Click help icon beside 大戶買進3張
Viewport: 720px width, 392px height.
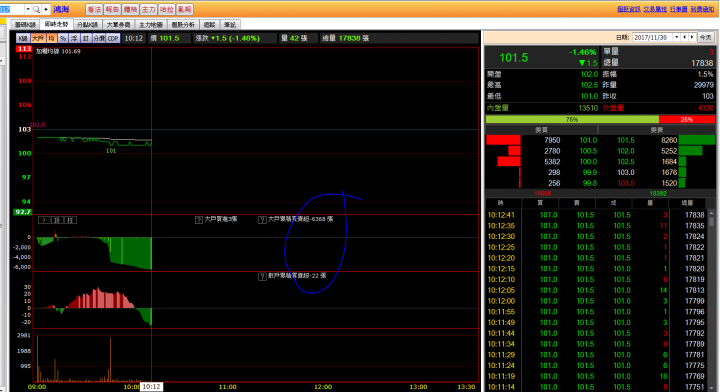click(199, 220)
